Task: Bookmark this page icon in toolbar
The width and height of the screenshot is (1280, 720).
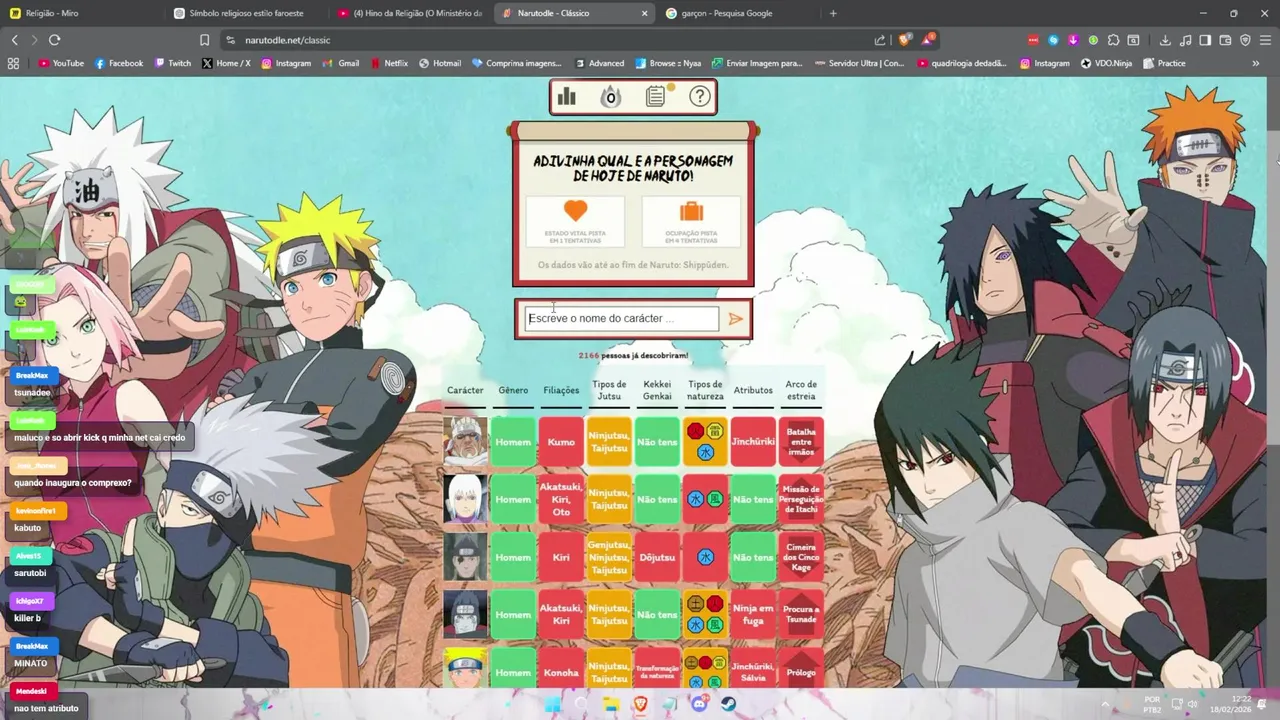Action: tap(204, 40)
